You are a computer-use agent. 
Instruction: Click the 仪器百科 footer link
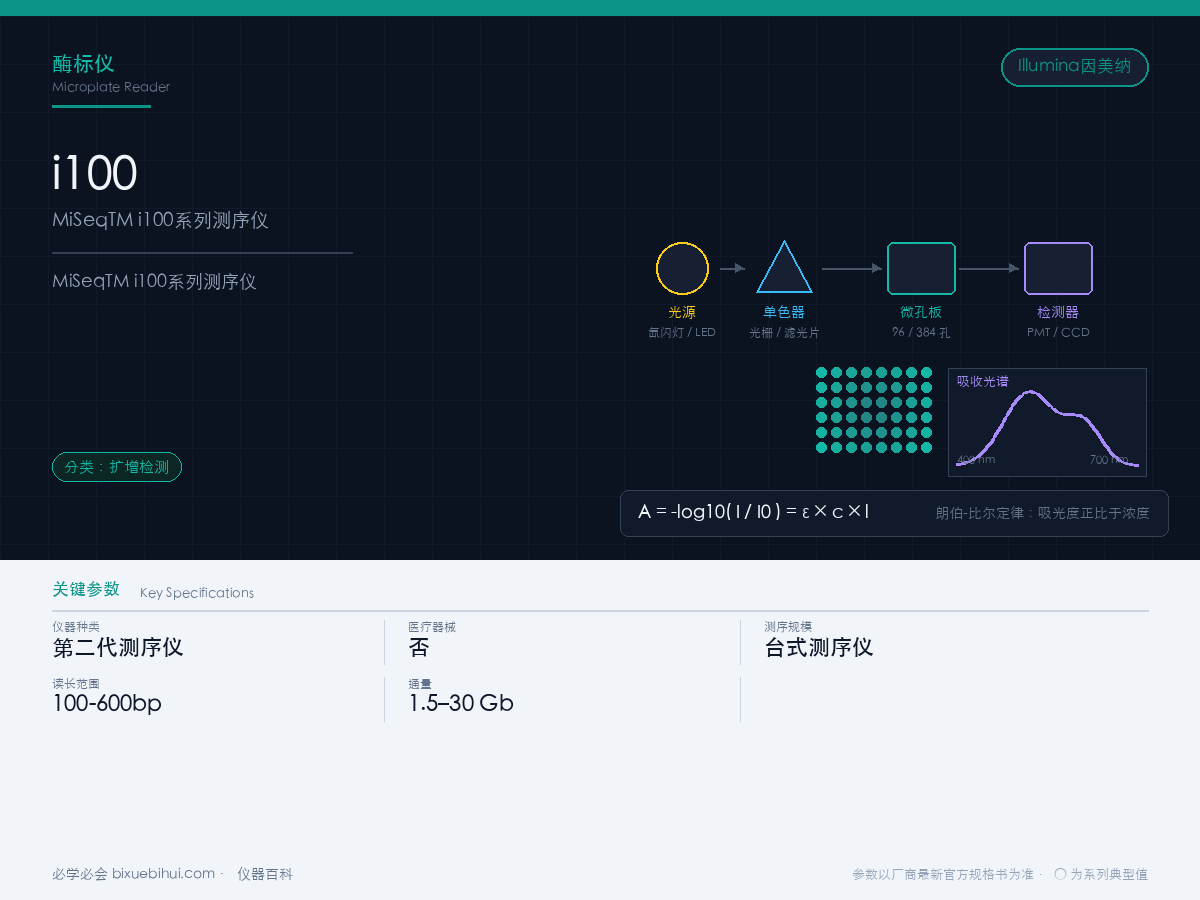click(265, 874)
